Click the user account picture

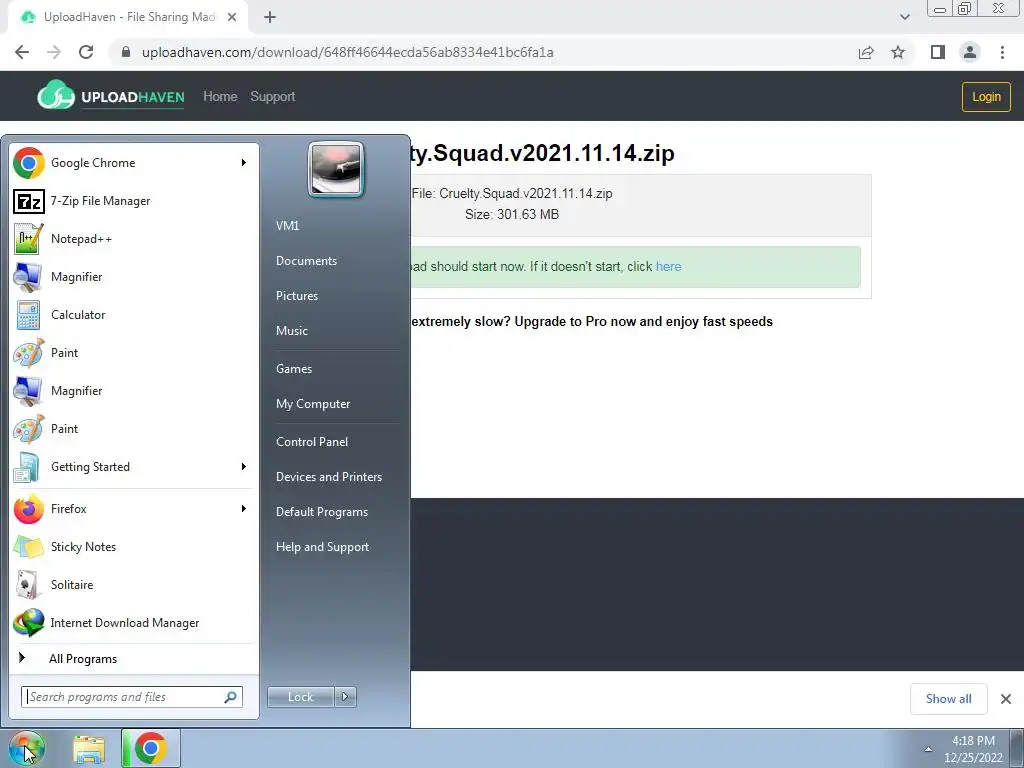336,169
